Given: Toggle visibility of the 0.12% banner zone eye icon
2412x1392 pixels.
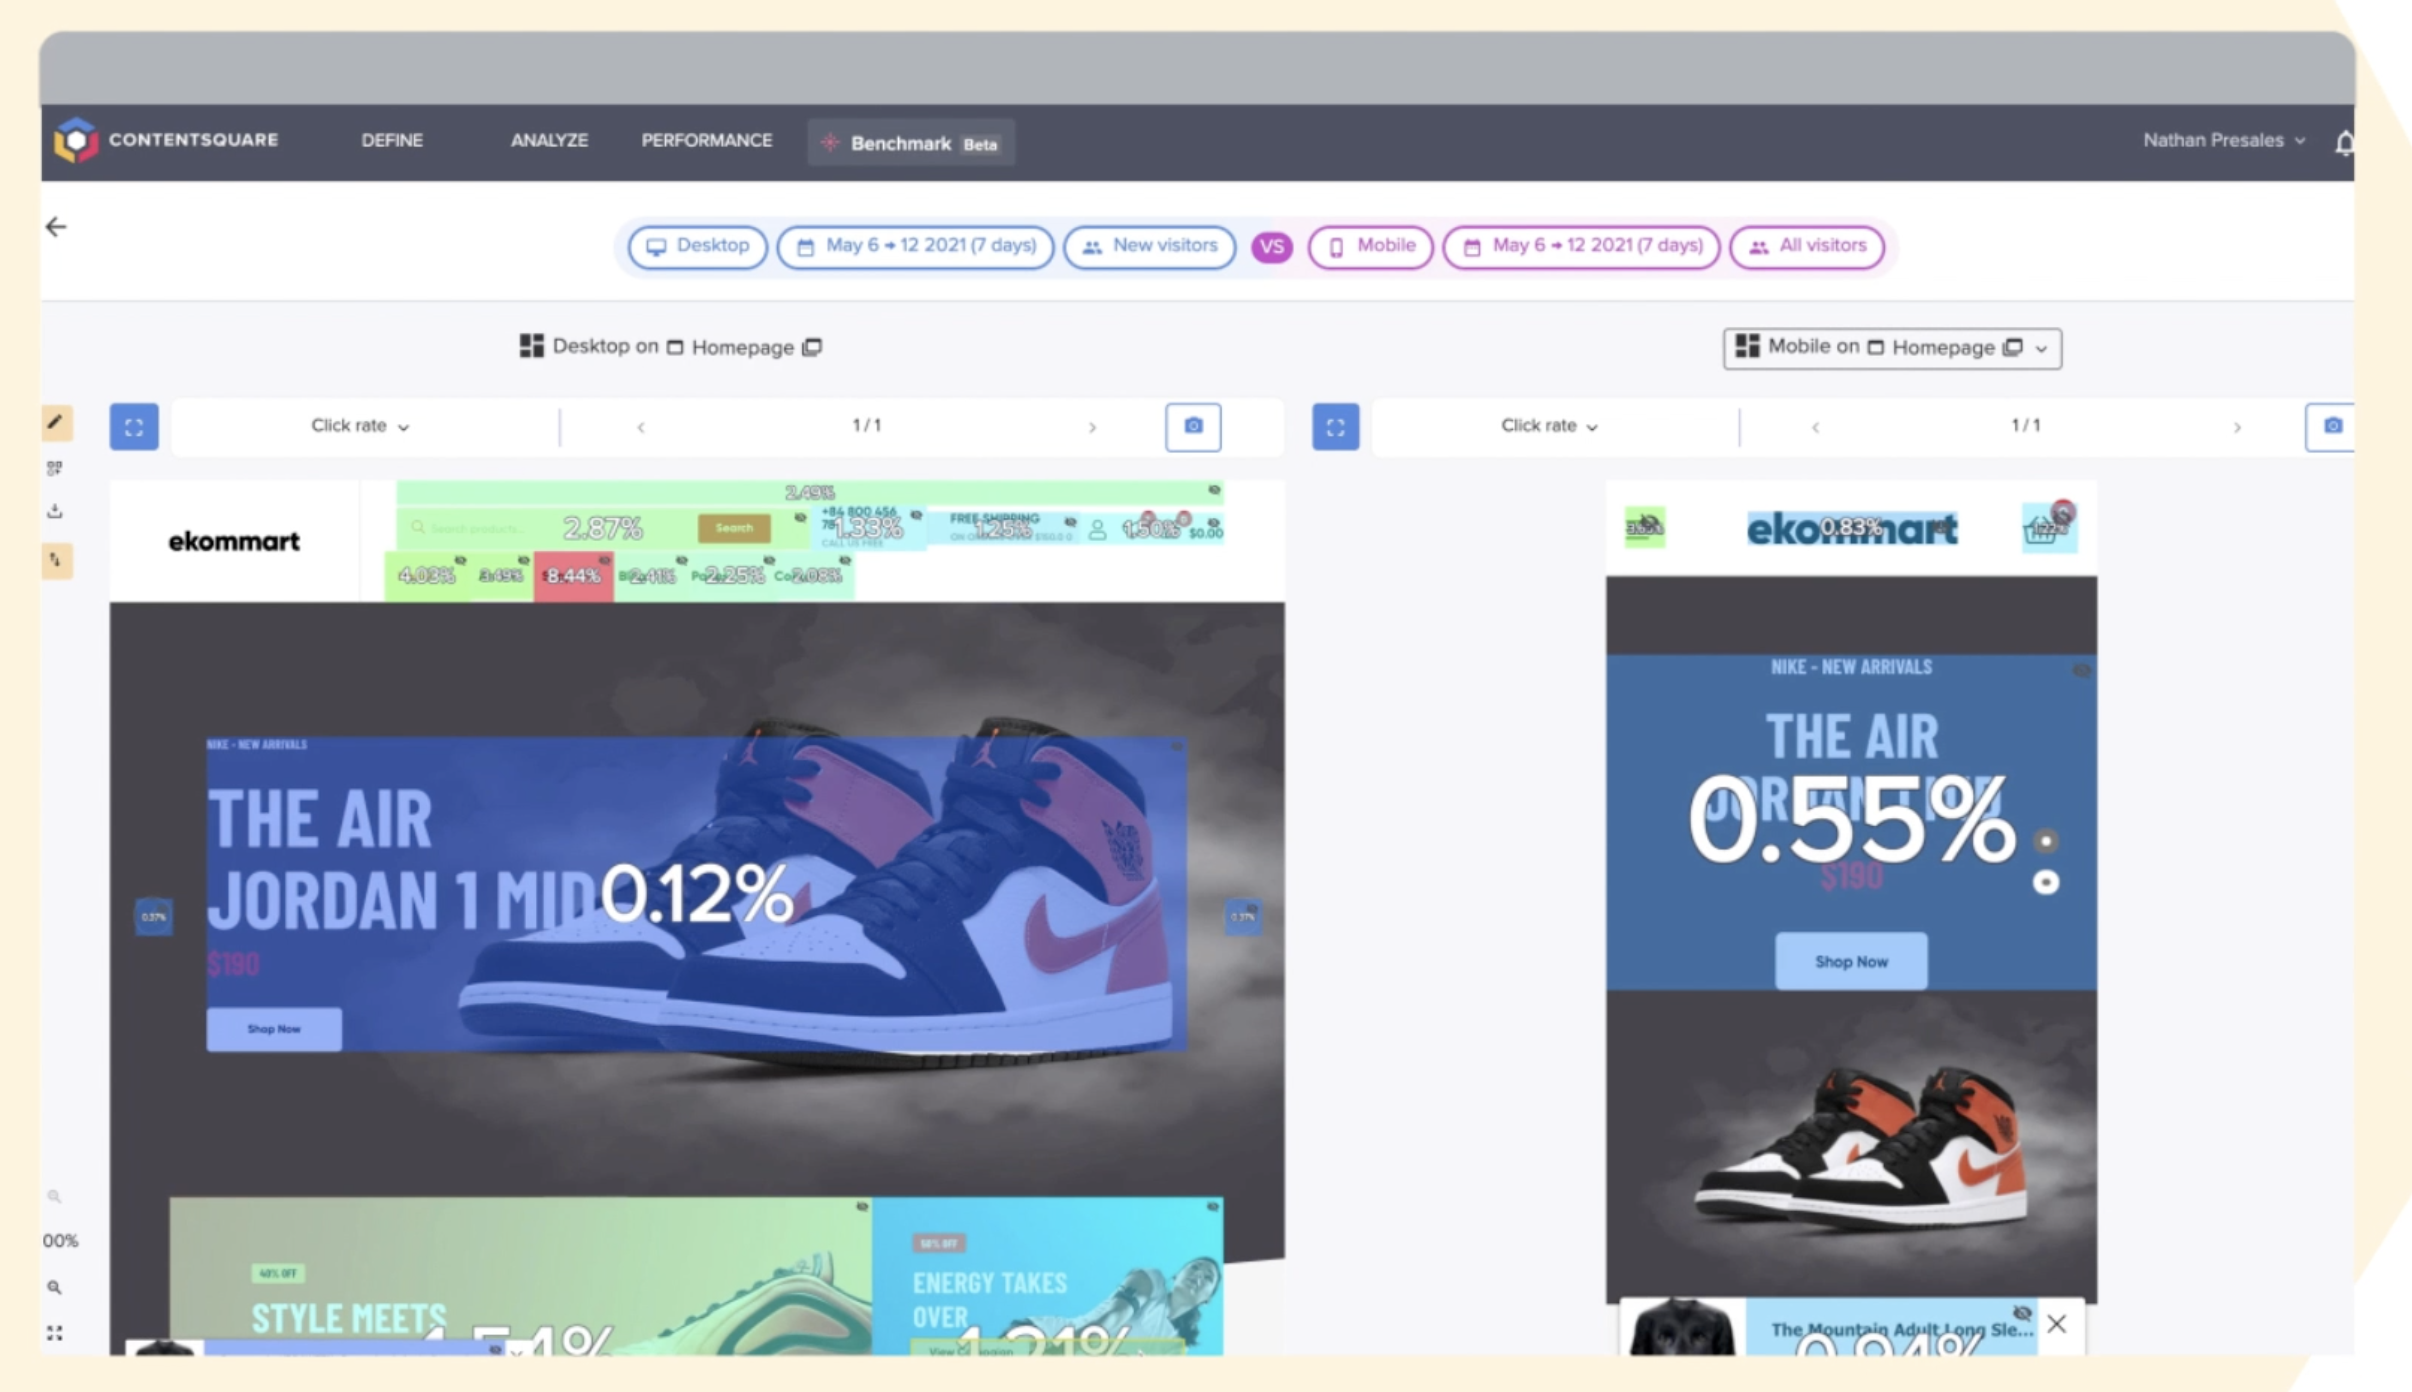Looking at the screenshot, I should (1176, 746).
